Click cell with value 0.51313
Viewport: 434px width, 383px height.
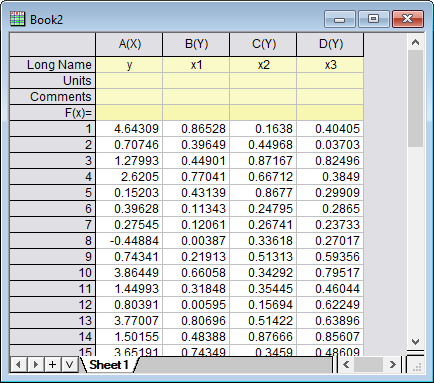click(263, 257)
